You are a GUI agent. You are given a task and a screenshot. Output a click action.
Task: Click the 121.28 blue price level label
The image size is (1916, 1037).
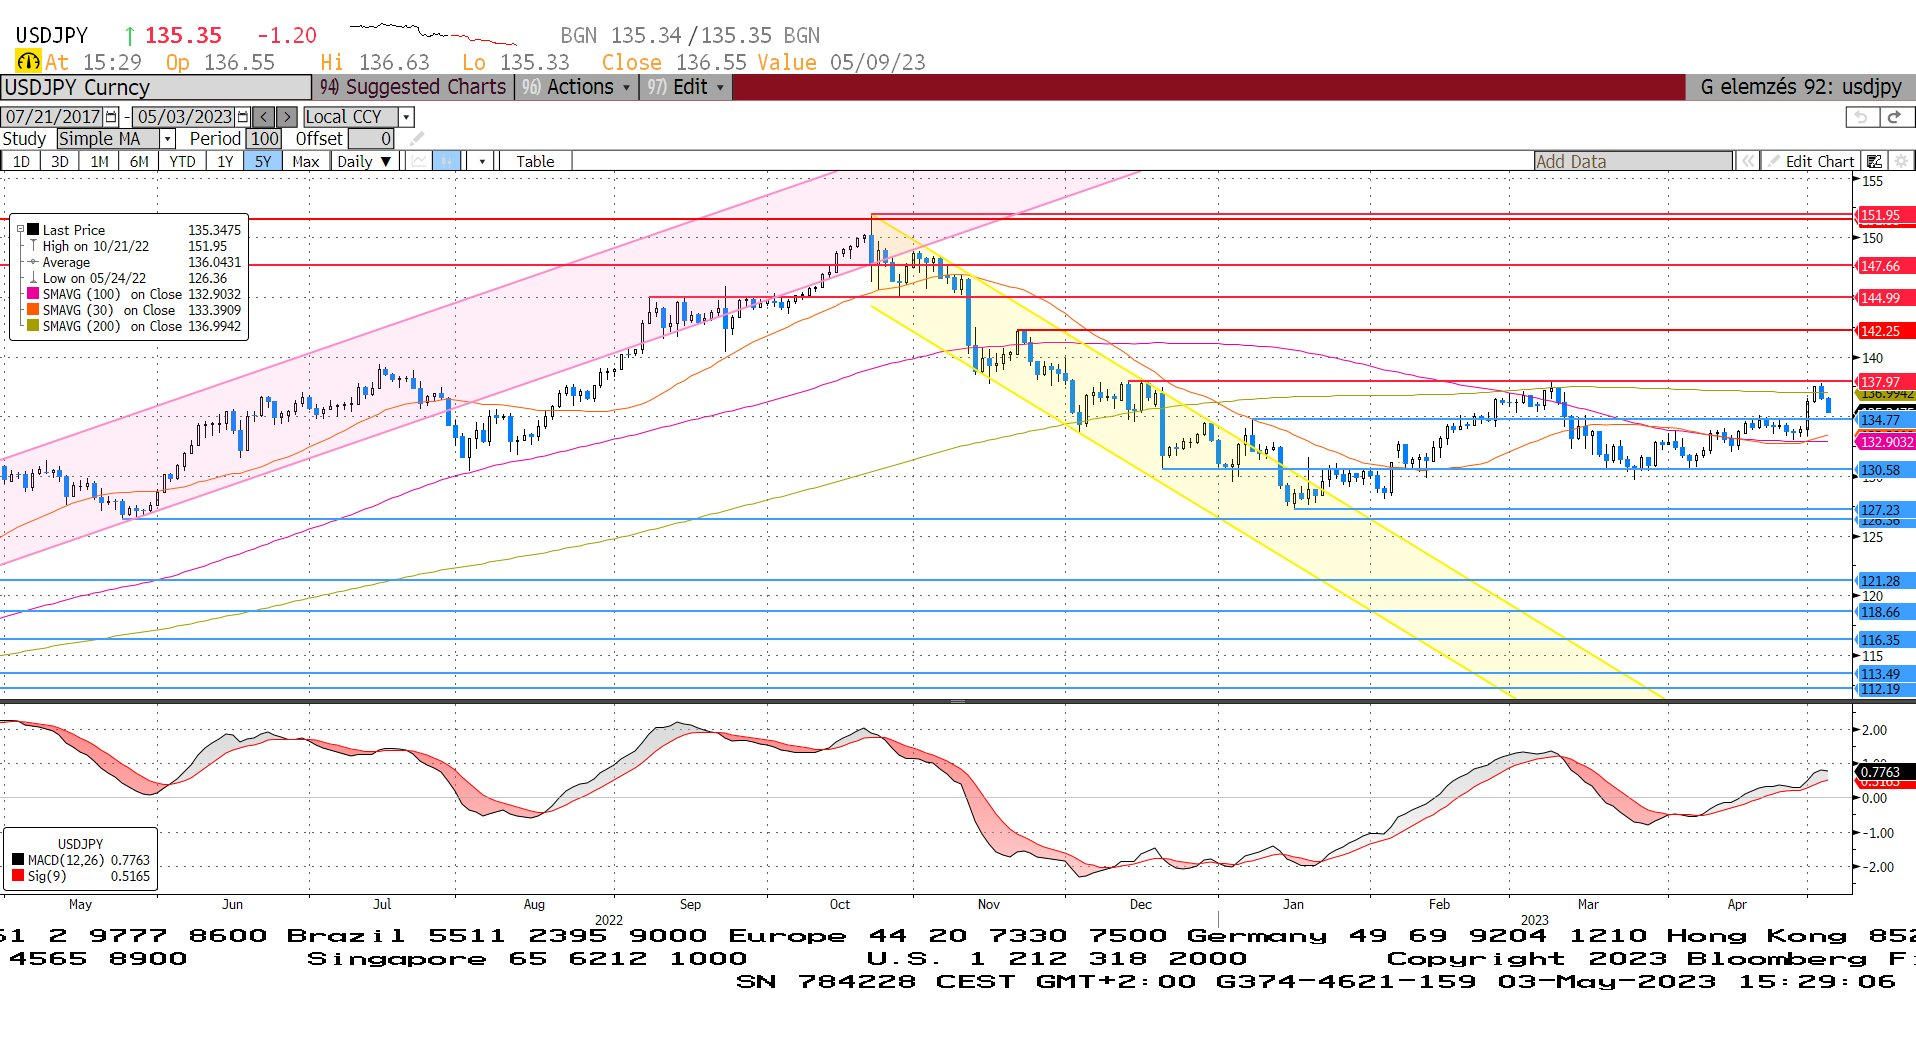1885,581
